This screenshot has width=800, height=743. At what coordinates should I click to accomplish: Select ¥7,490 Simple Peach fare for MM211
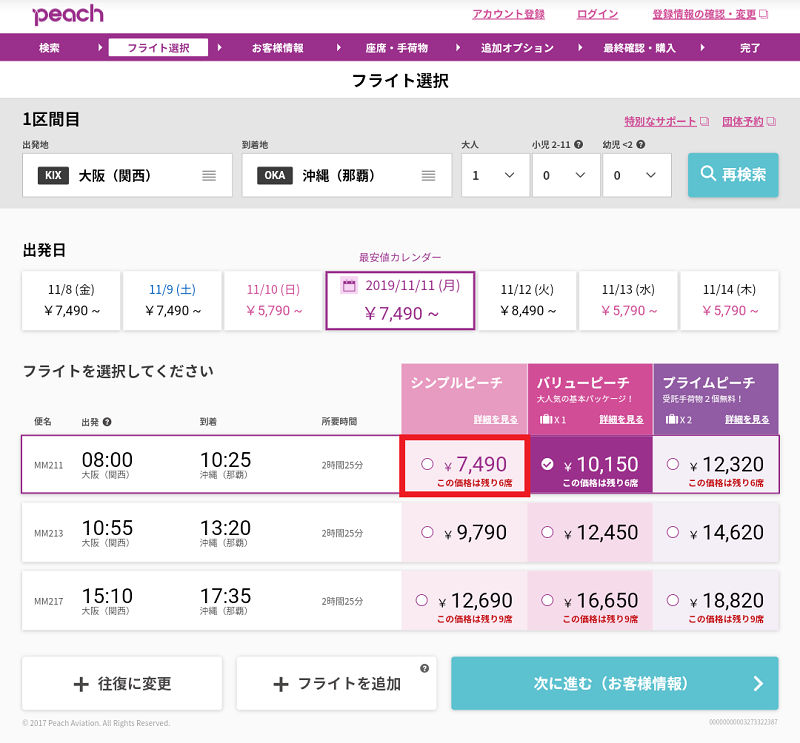click(428, 464)
